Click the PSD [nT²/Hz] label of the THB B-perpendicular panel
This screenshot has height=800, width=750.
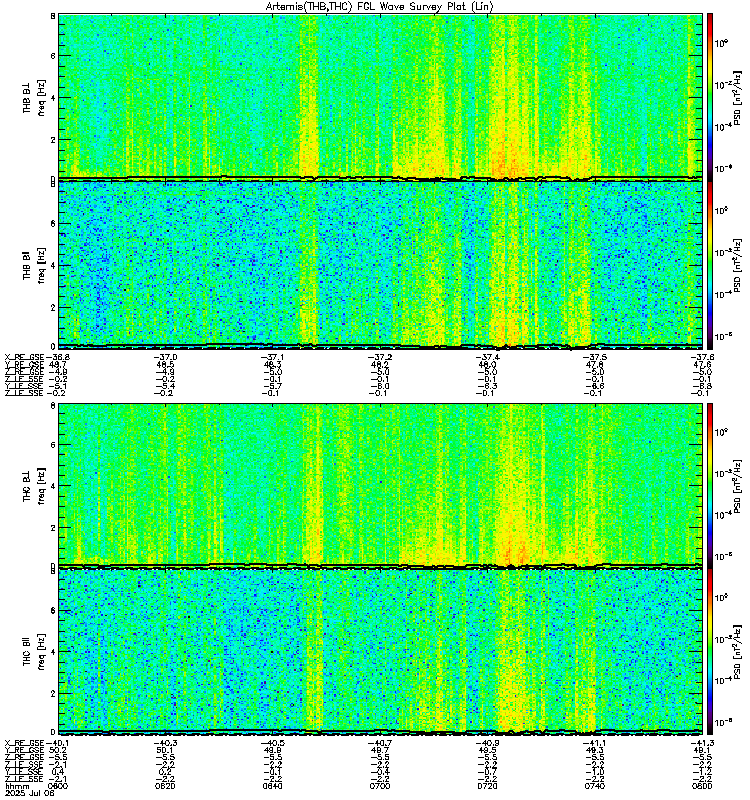click(737, 96)
